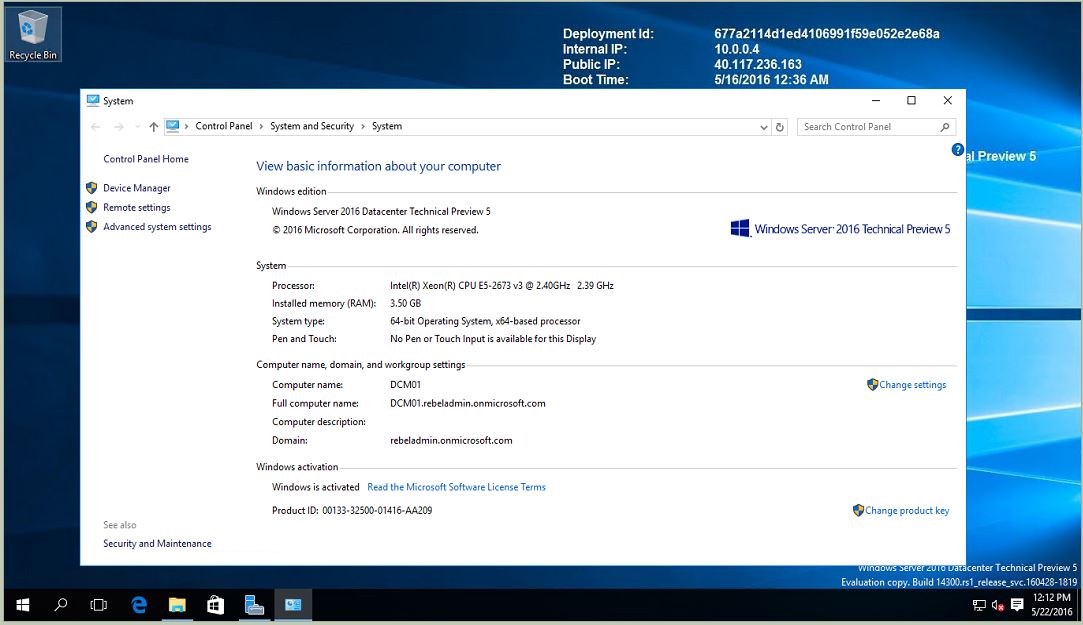Screen dimensions: 1083x625
Task: Open the recent locations dropdown arrow
Action: [137, 127]
